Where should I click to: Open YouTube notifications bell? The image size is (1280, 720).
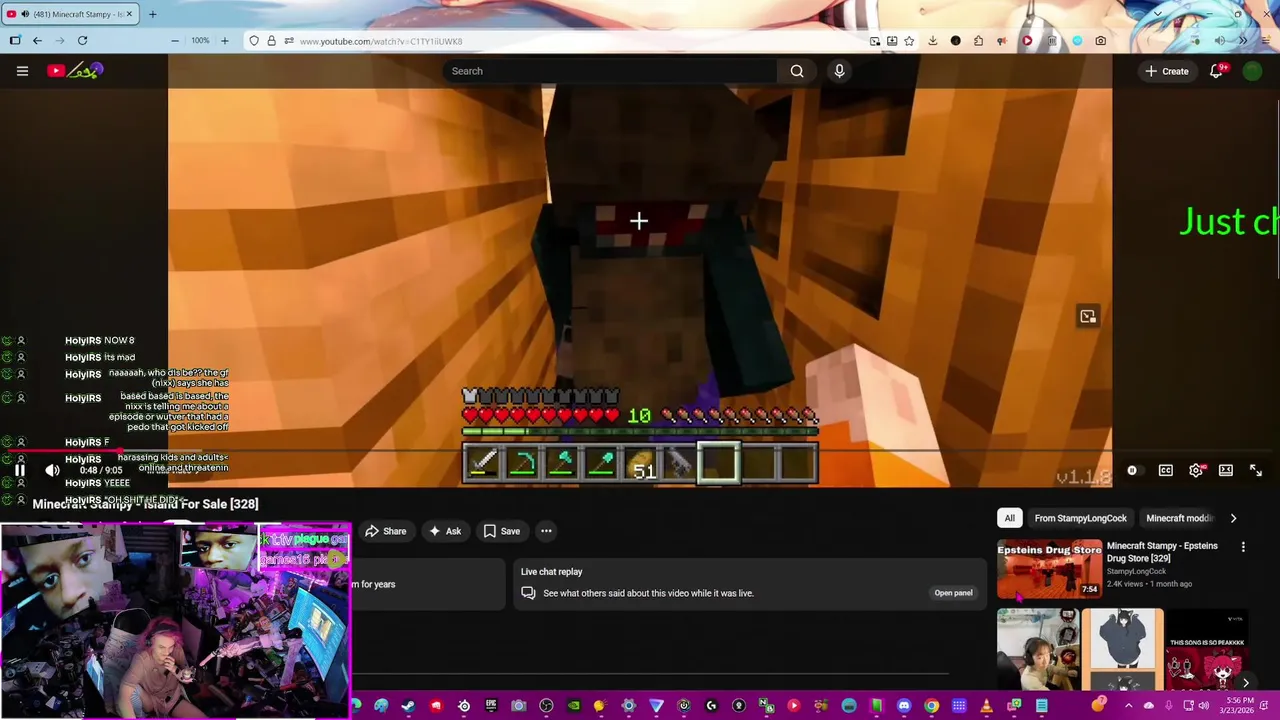coord(1217,71)
